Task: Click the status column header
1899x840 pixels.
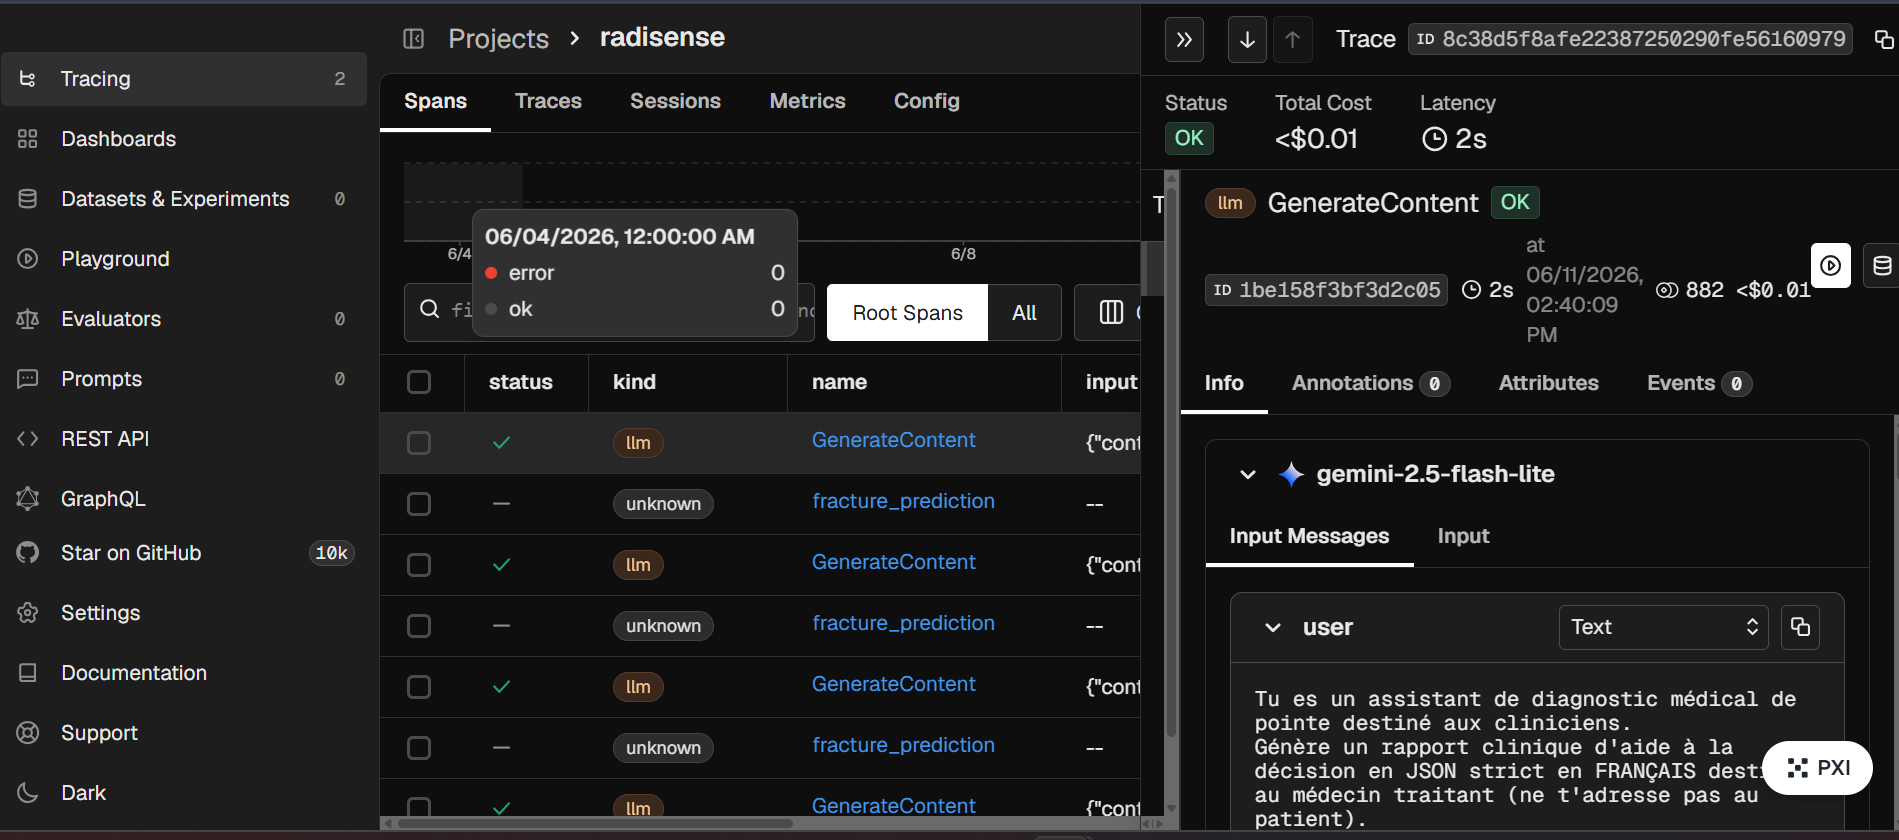Action: coord(520,382)
